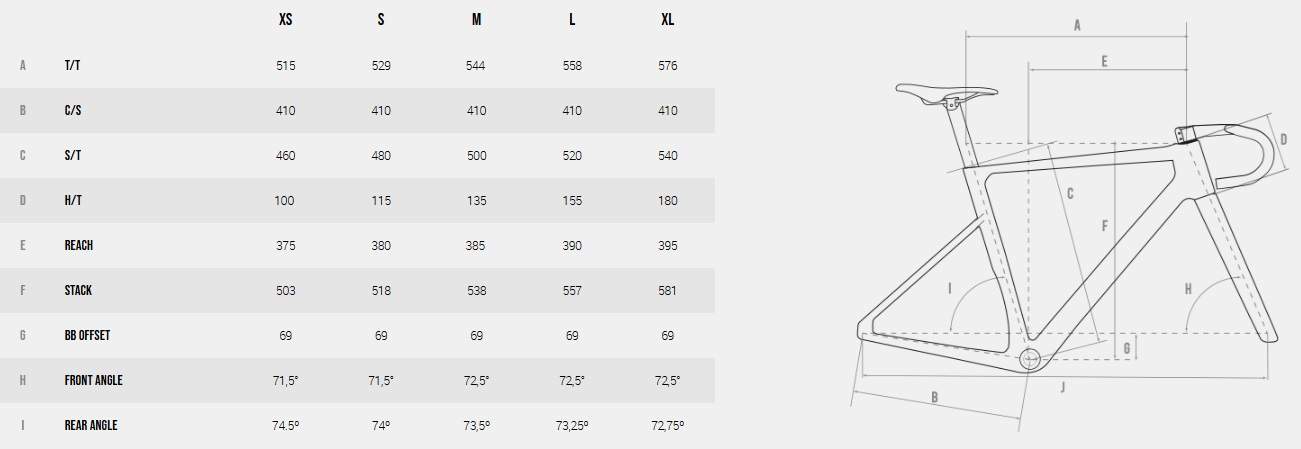This screenshot has width=1301, height=449.
Task: Select the S/T value 520 for L
Action: 572,156
